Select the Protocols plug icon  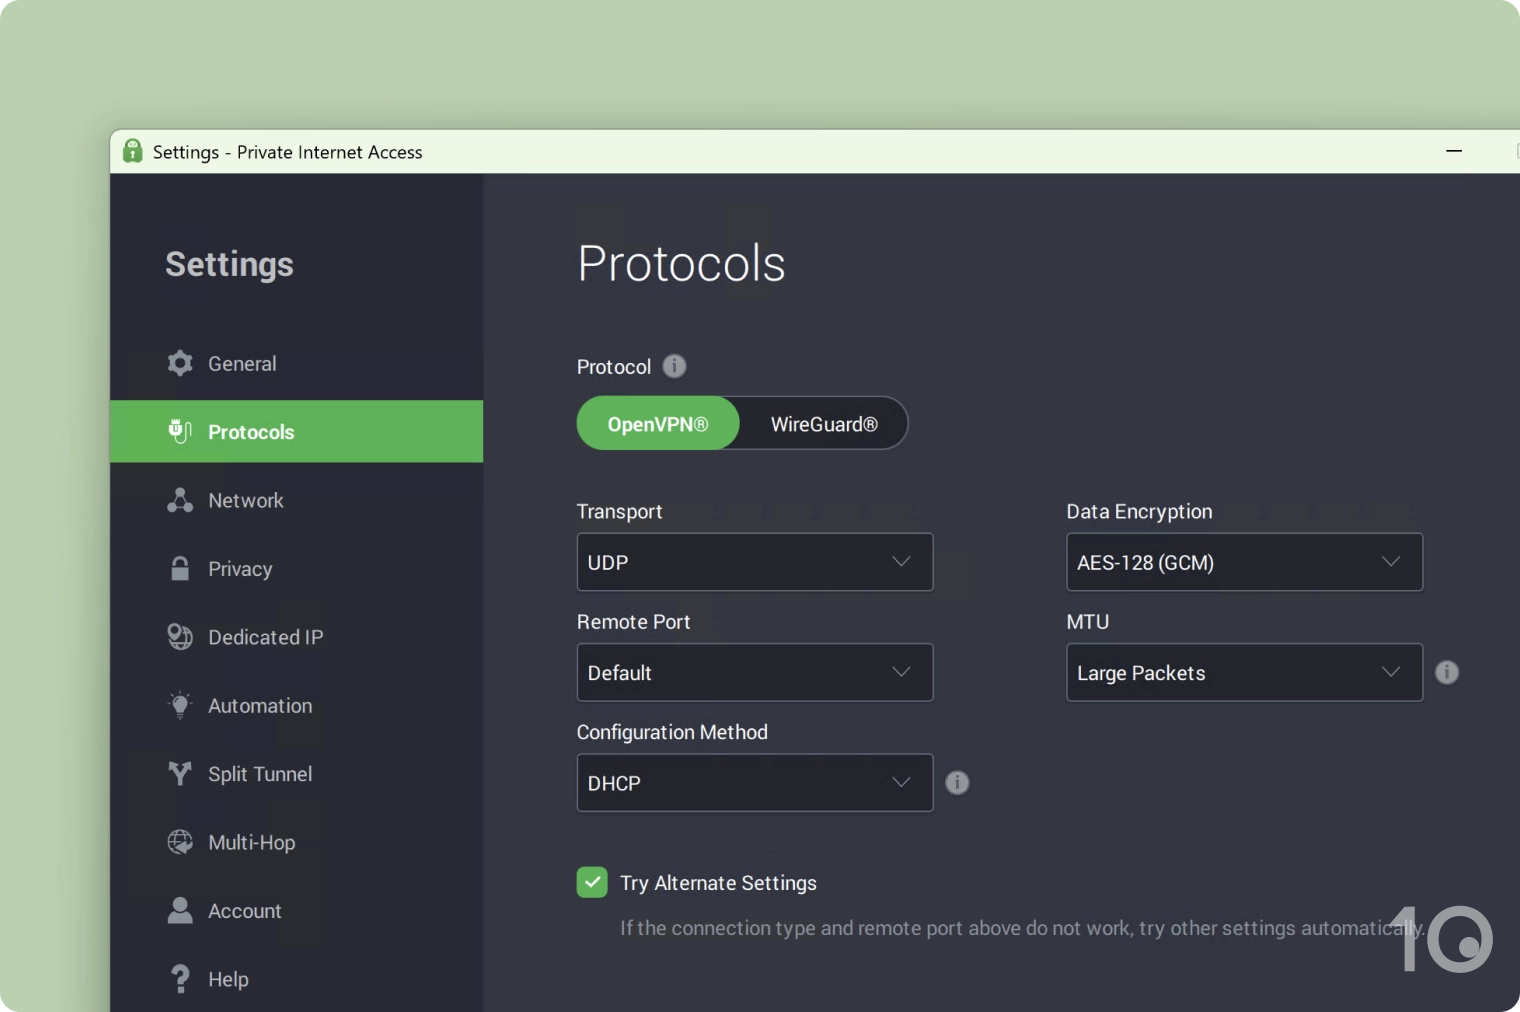pyautogui.click(x=180, y=431)
